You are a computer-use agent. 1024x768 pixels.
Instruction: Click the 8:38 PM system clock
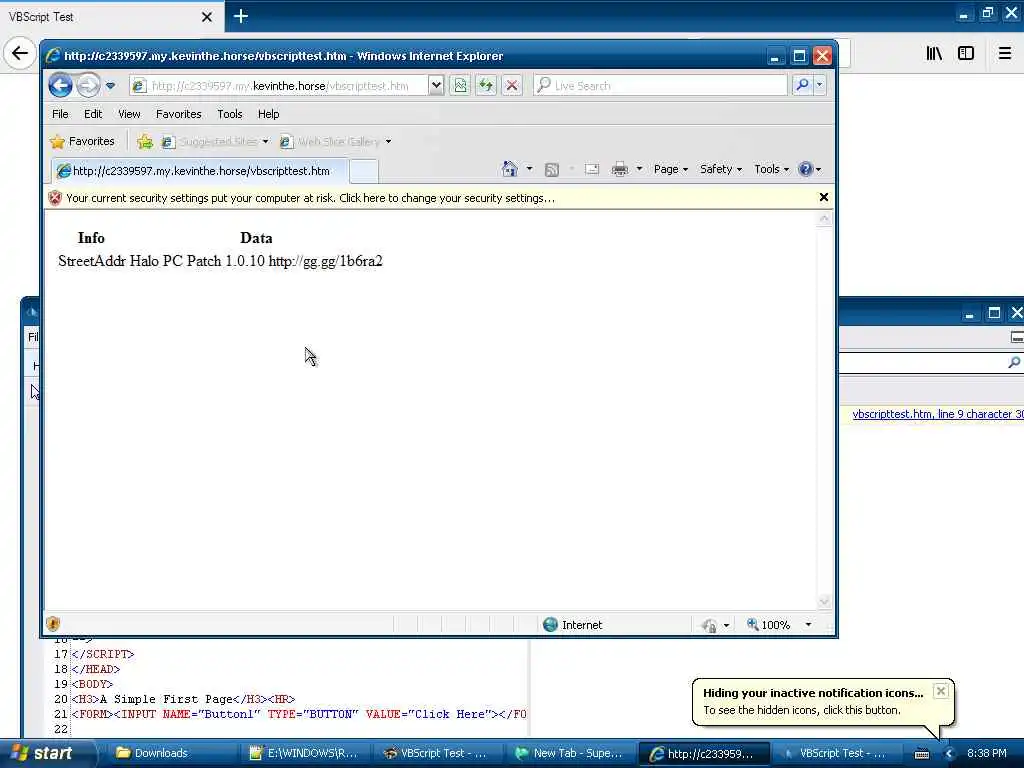tap(986, 753)
